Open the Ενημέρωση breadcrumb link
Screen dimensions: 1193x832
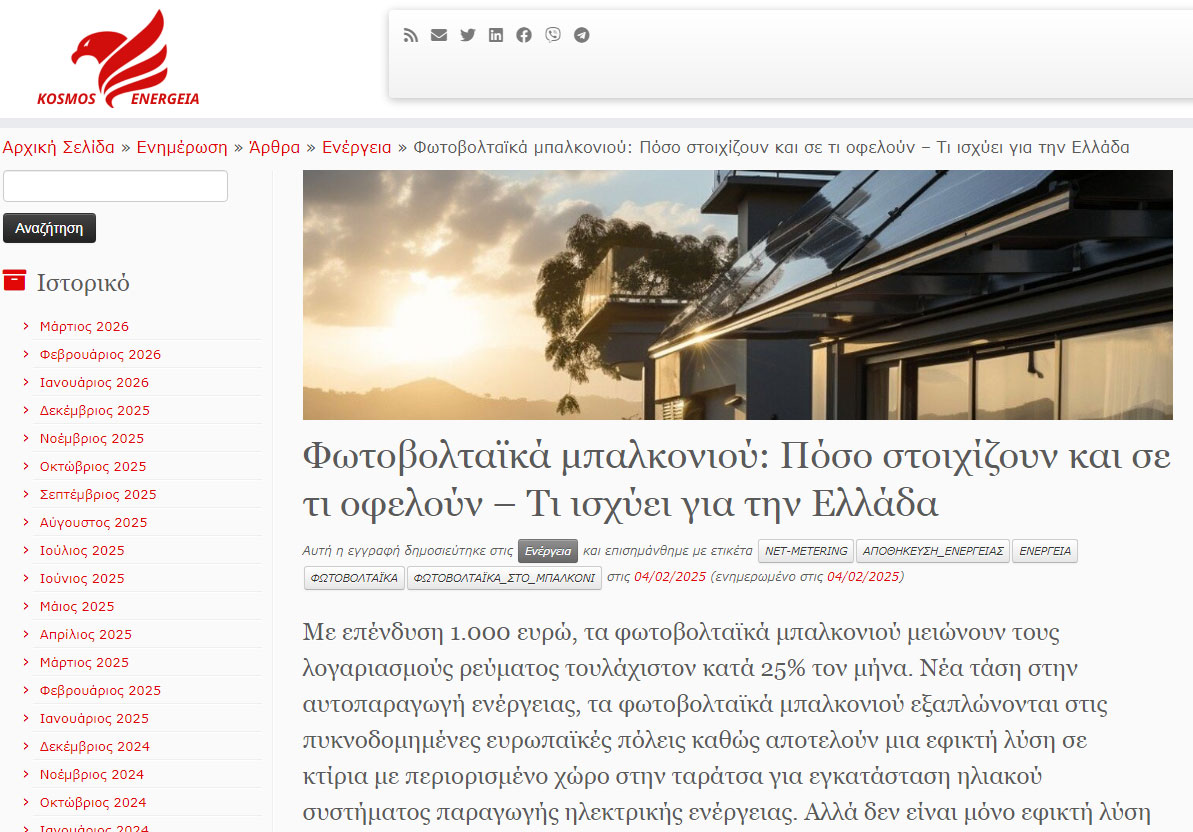coord(182,147)
